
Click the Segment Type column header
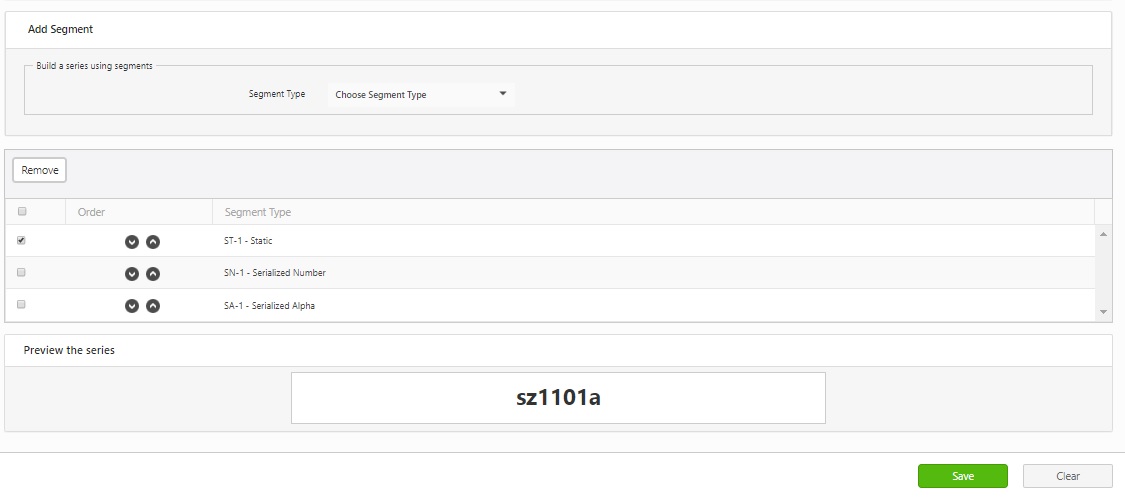point(258,212)
